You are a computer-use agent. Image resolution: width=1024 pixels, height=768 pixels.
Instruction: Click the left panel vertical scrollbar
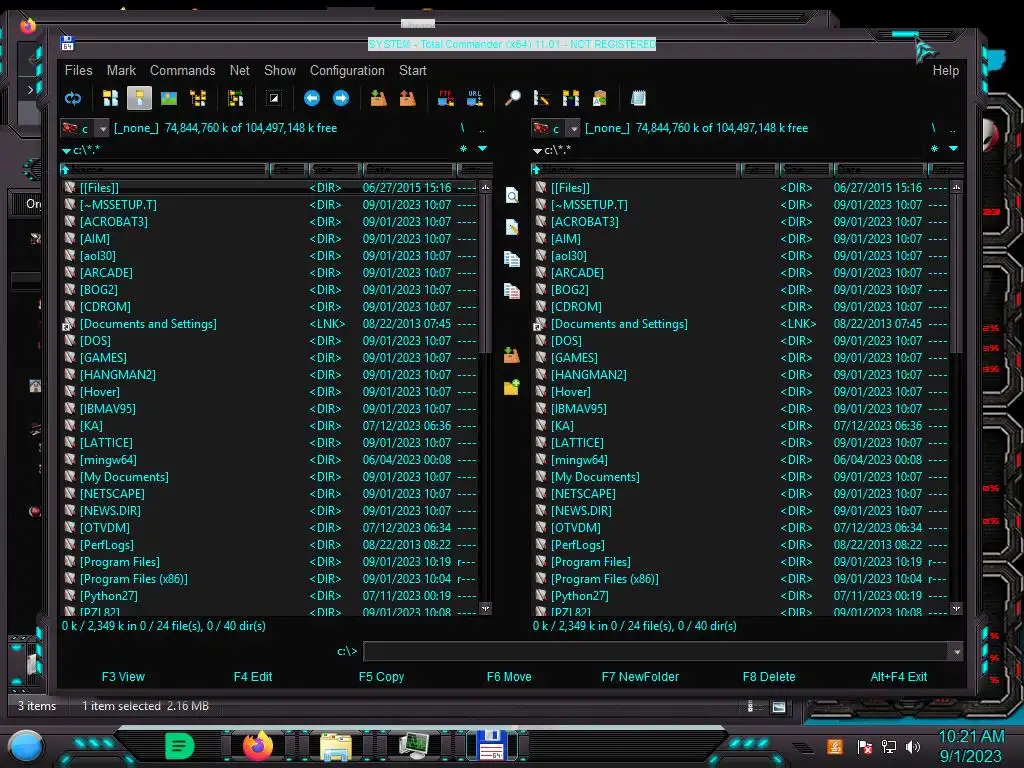coord(485,398)
